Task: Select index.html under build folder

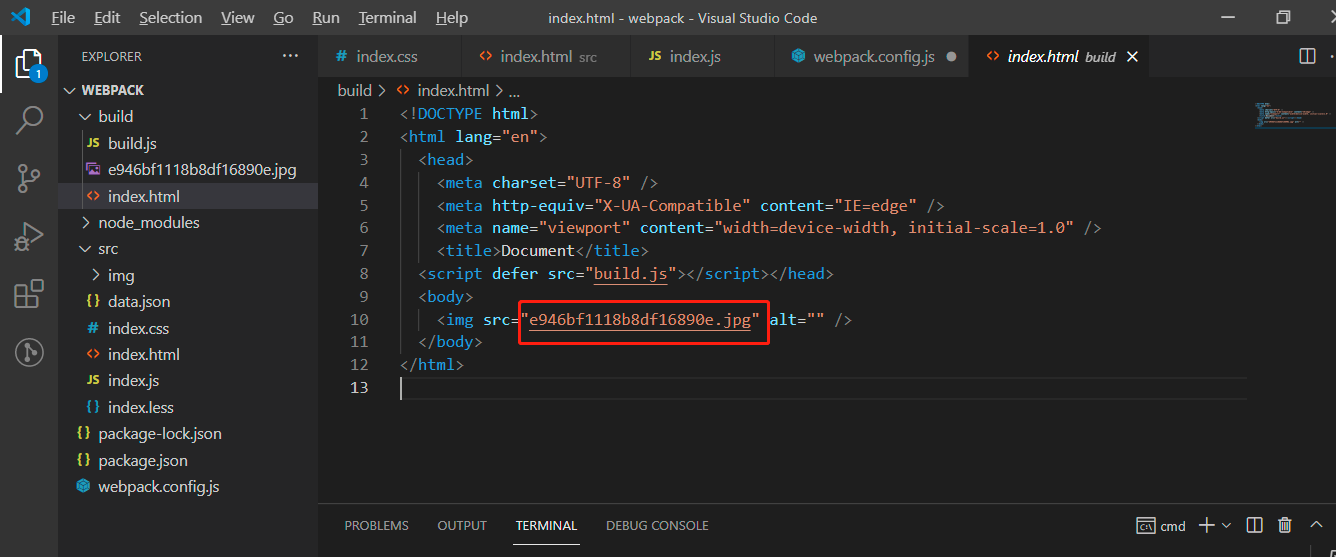Action: coord(188,196)
